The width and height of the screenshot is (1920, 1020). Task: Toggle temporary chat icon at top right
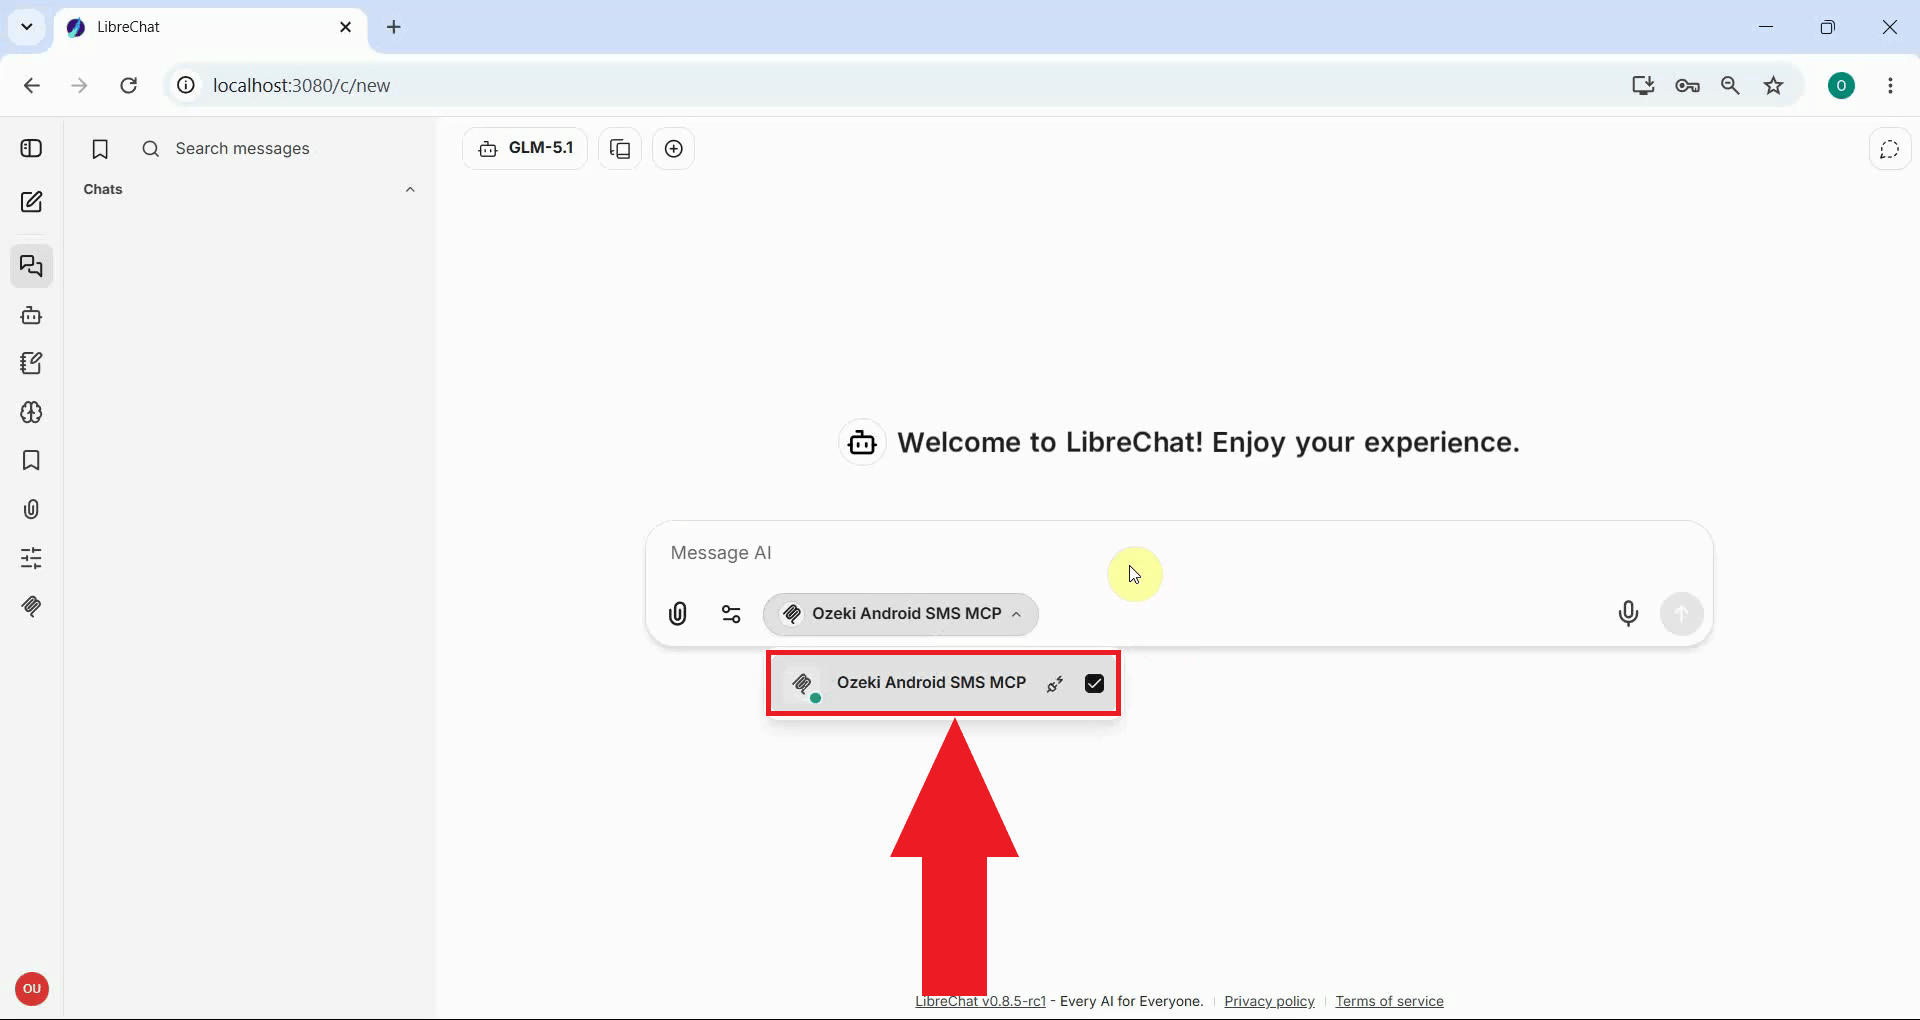tap(1889, 149)
